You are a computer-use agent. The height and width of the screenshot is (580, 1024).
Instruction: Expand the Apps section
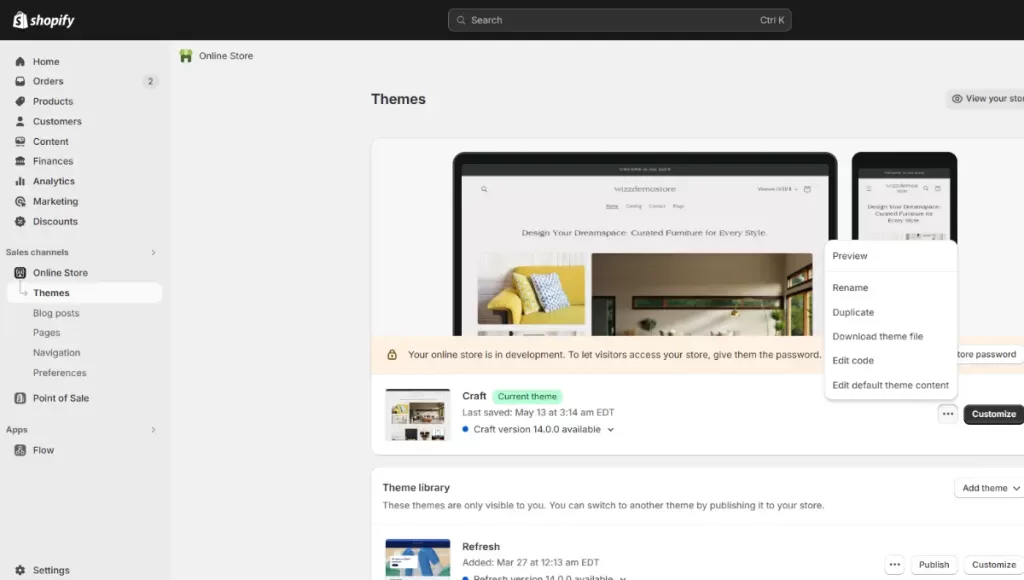[x=153, y=430]
